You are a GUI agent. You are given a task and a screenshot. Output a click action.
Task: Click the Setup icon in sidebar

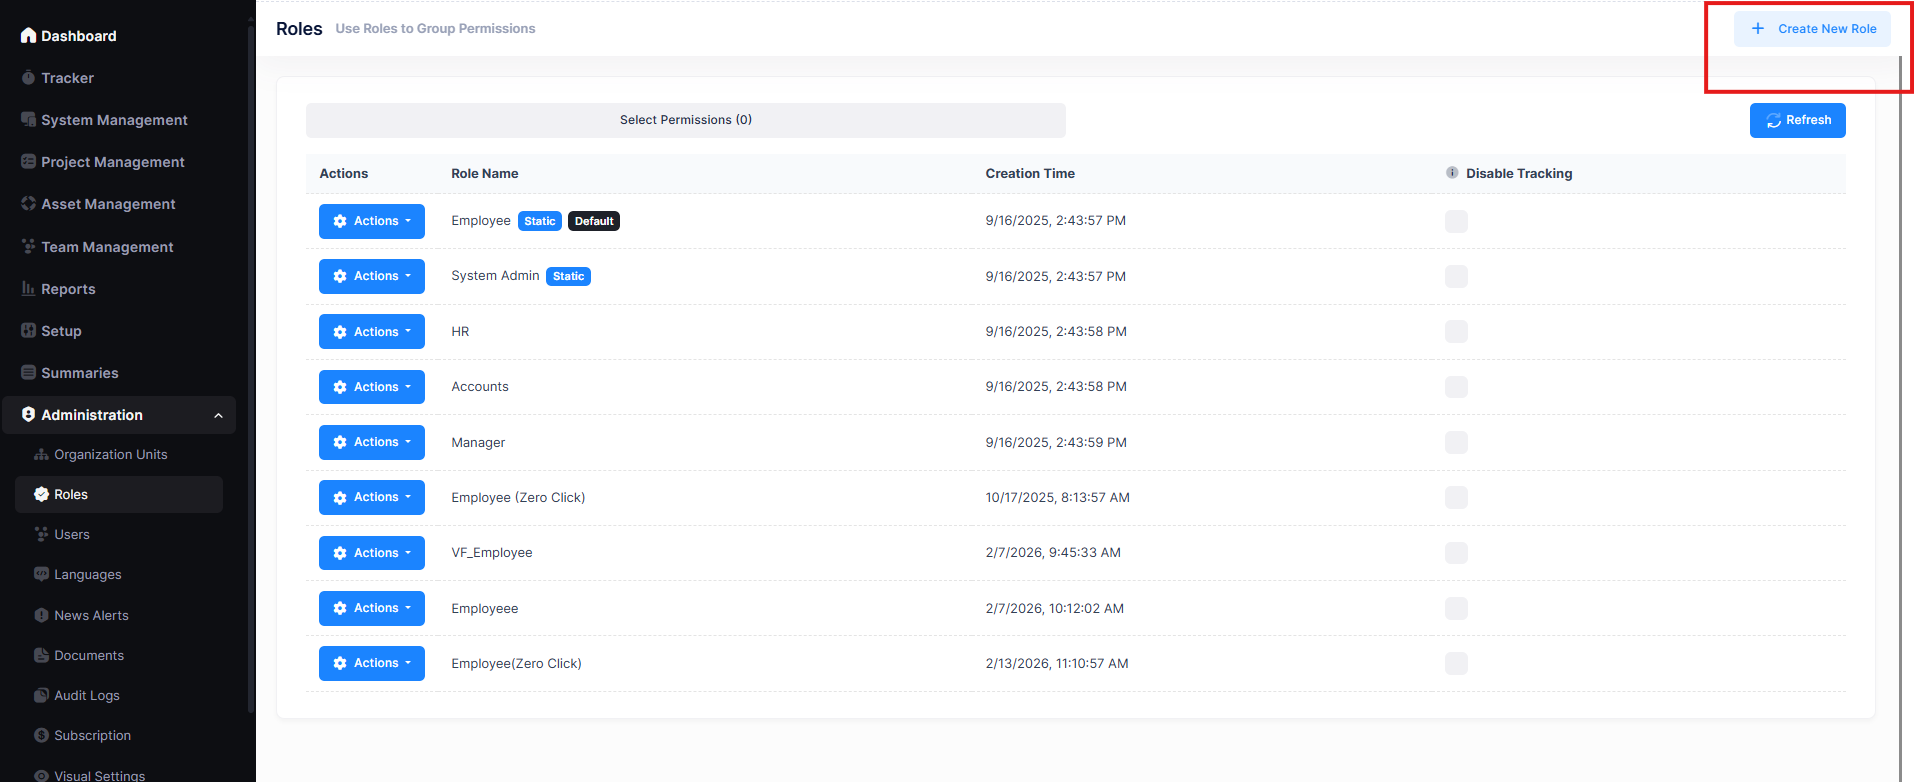pos(28,331)
